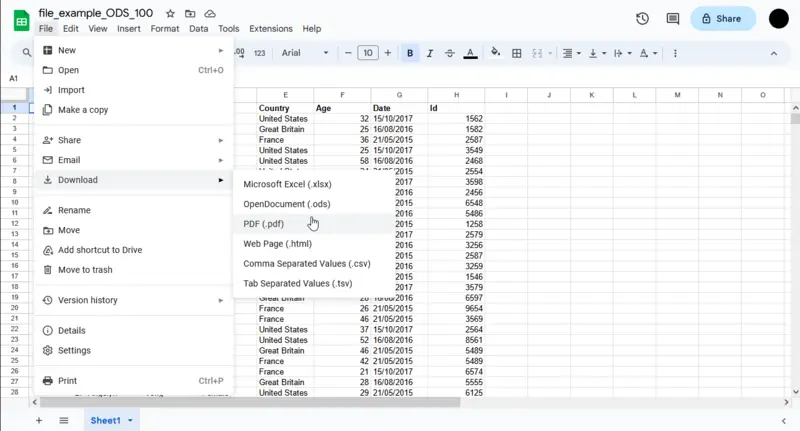Open Settings from the File menu
Screen dimensions: 800x431
click(x=134, y=350)
